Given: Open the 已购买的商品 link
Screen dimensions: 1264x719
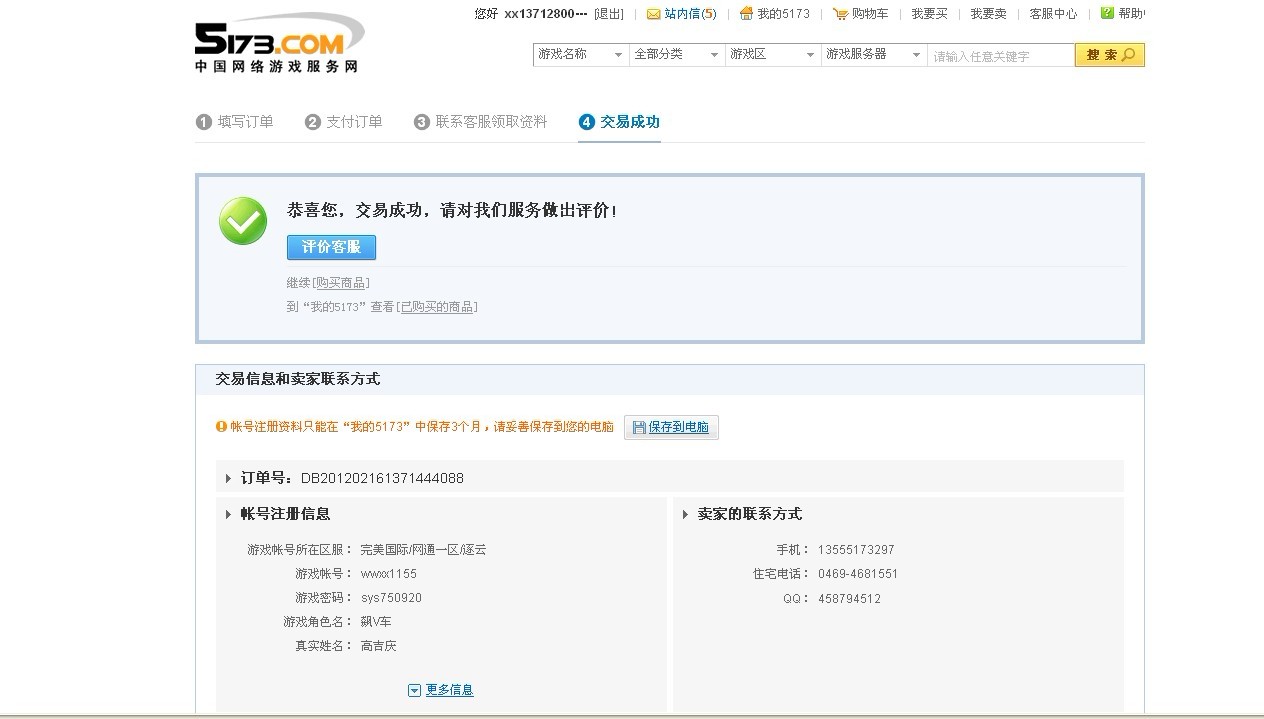Looking at the screenshot, I should tap(438, 306).
